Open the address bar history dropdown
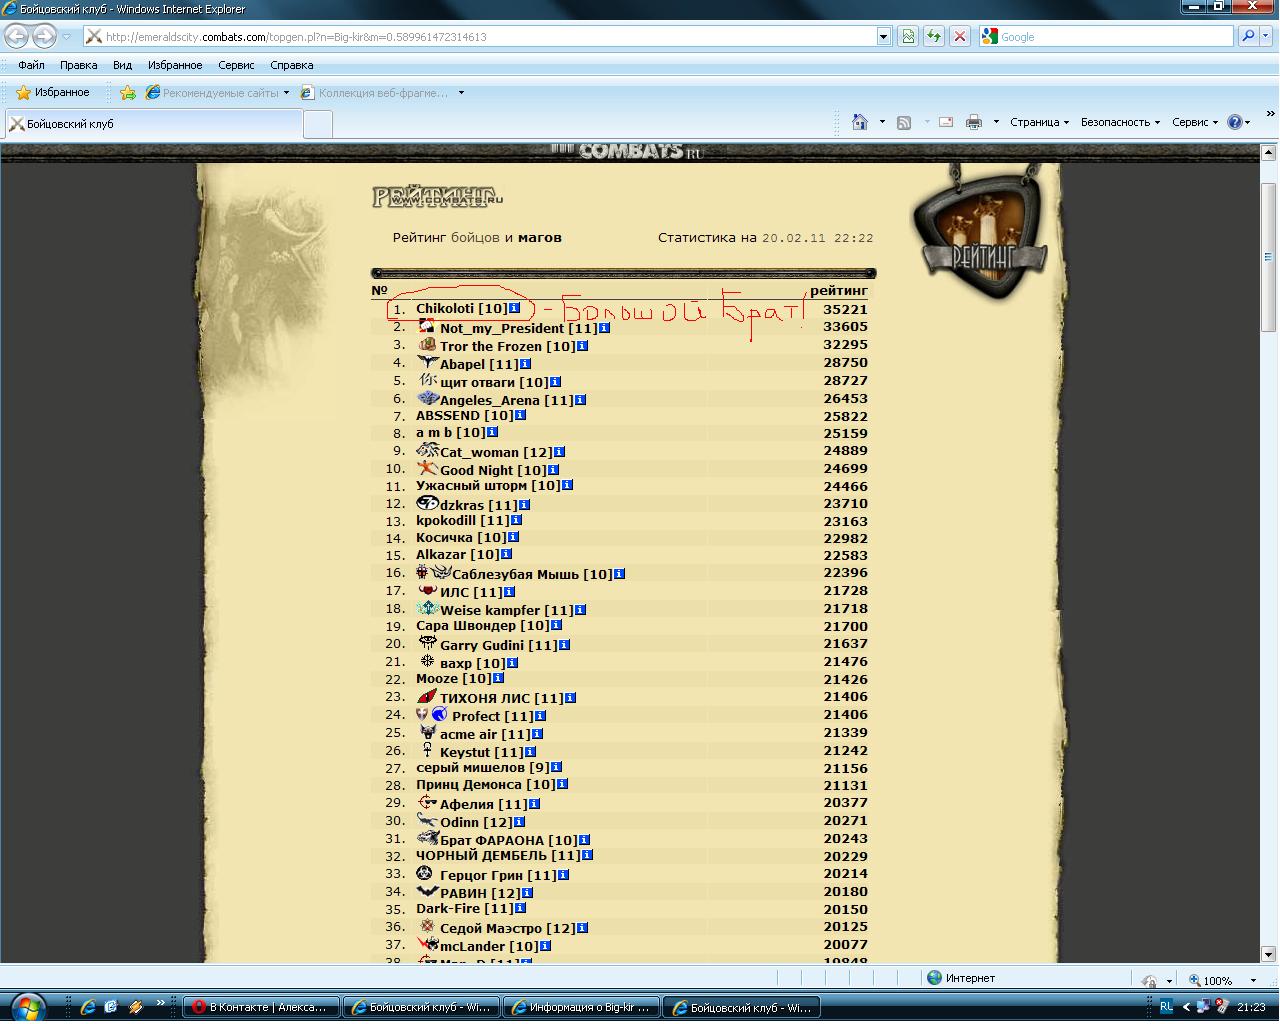The width and height of the screenshot is (1280, 1024). click(x=883, y=37)
